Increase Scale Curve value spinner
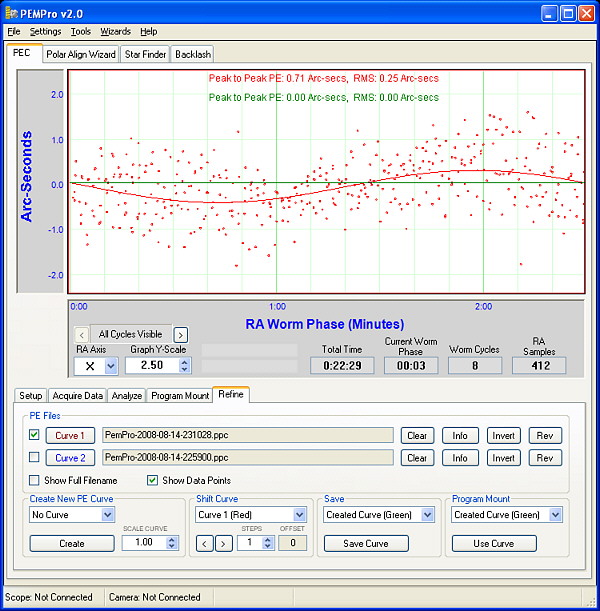The height and width of the screenshot is (611, 600). 172,539
